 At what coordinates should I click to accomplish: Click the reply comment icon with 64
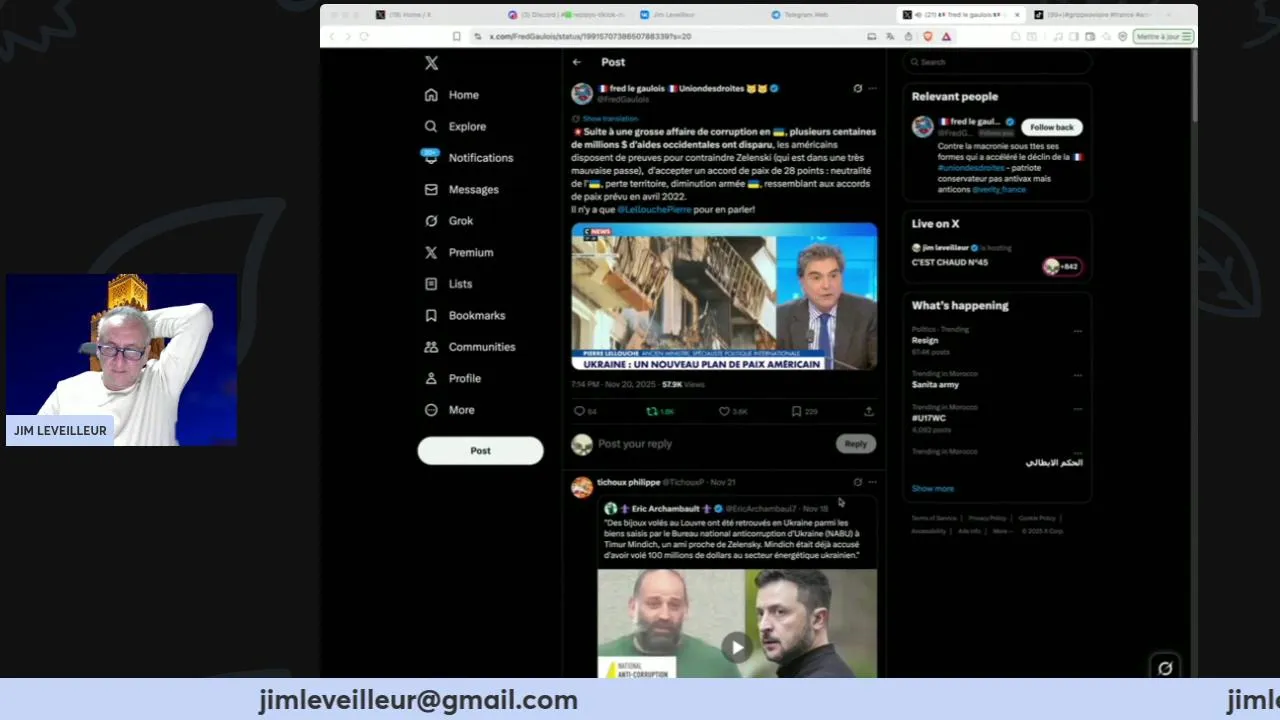click(585, 411)
